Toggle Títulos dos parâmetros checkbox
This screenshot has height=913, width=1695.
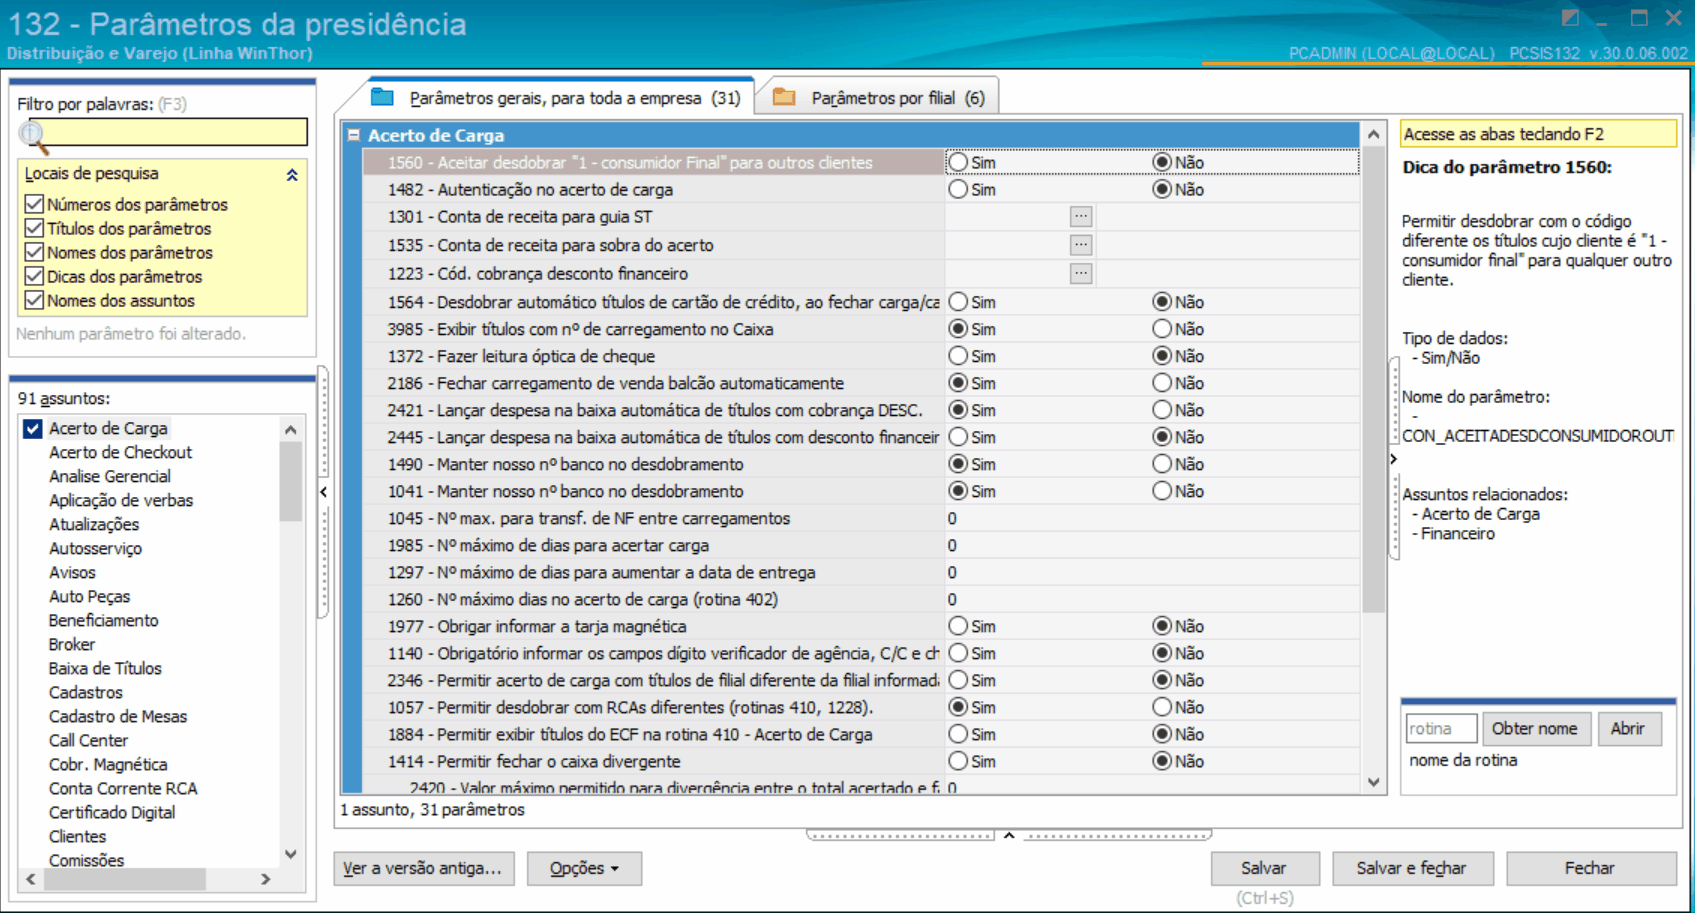34,228
